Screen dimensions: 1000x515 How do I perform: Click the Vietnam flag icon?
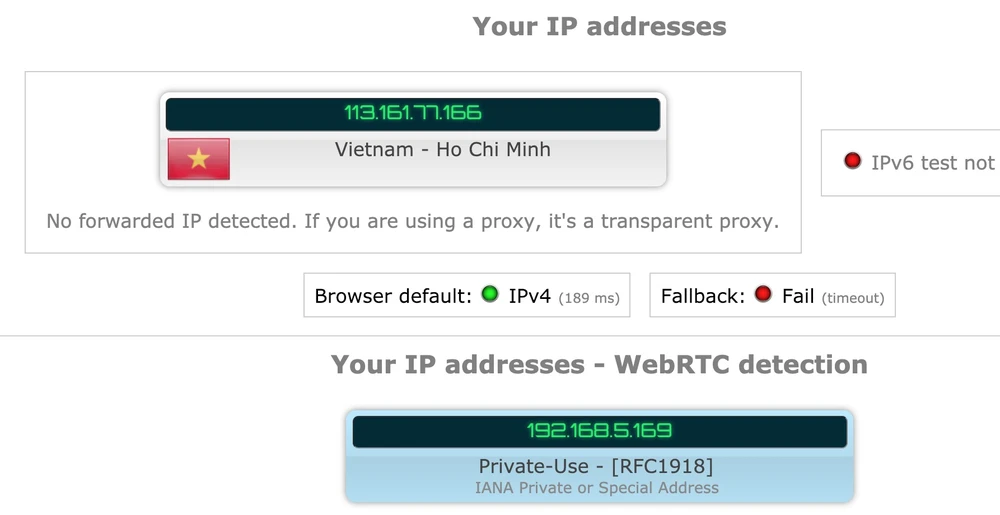(x=199, y=159)
